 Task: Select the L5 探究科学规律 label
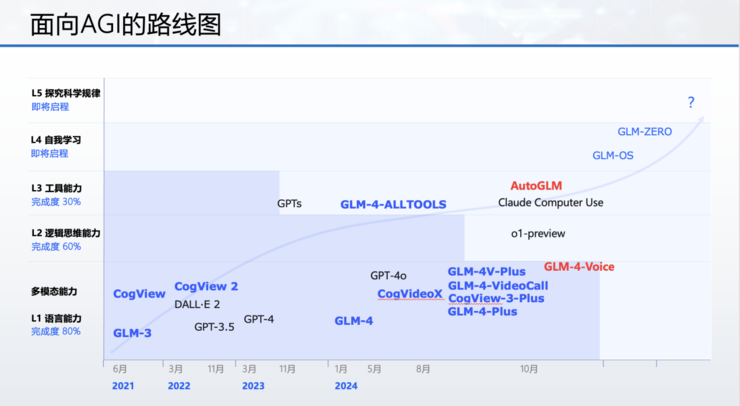(x=66, y=93)
